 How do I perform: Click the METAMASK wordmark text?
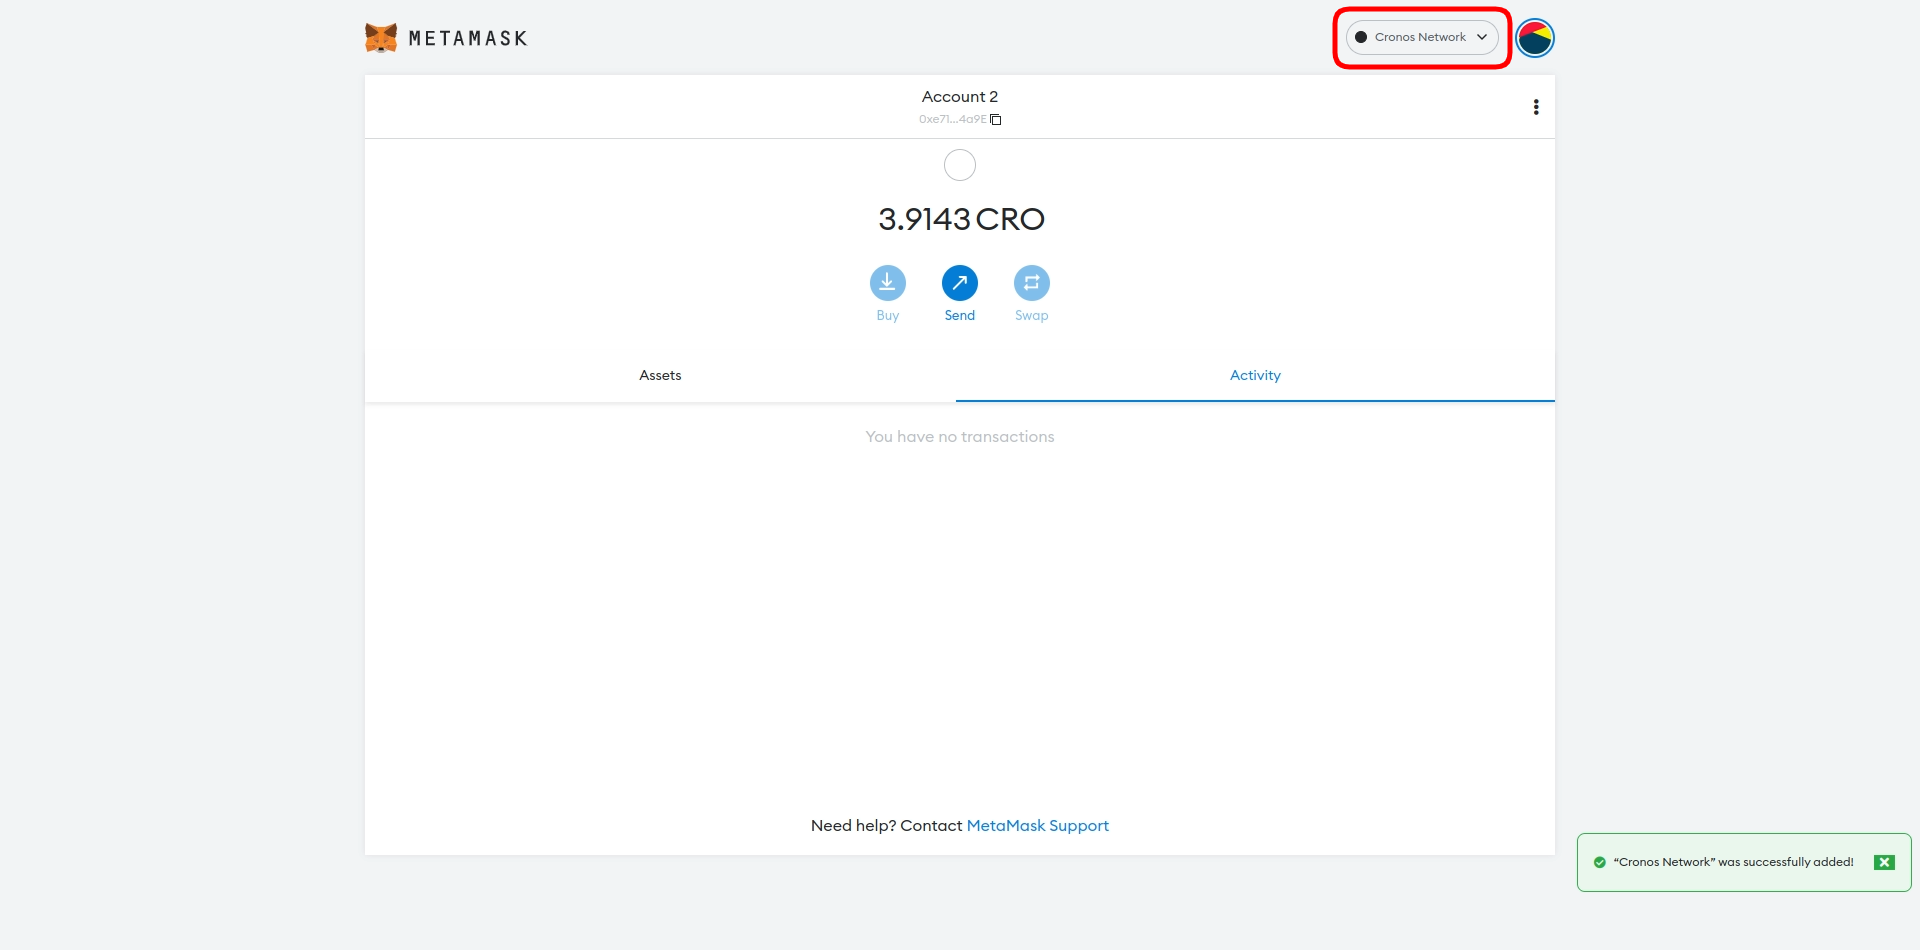point(468,38)
